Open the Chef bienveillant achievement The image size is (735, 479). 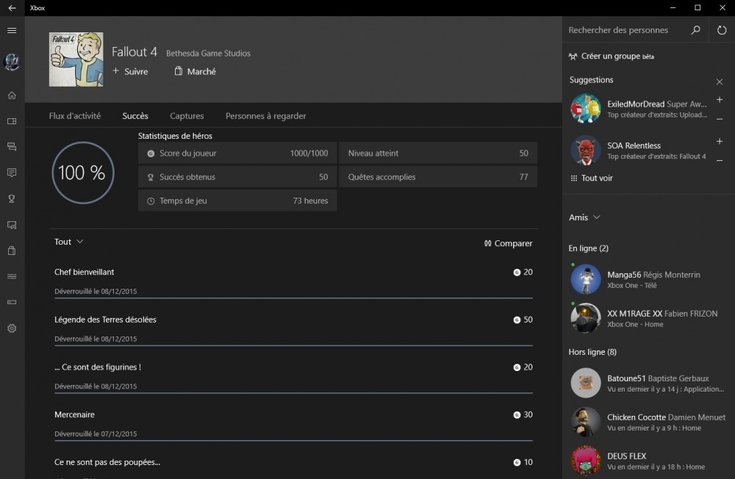(293, 281)
